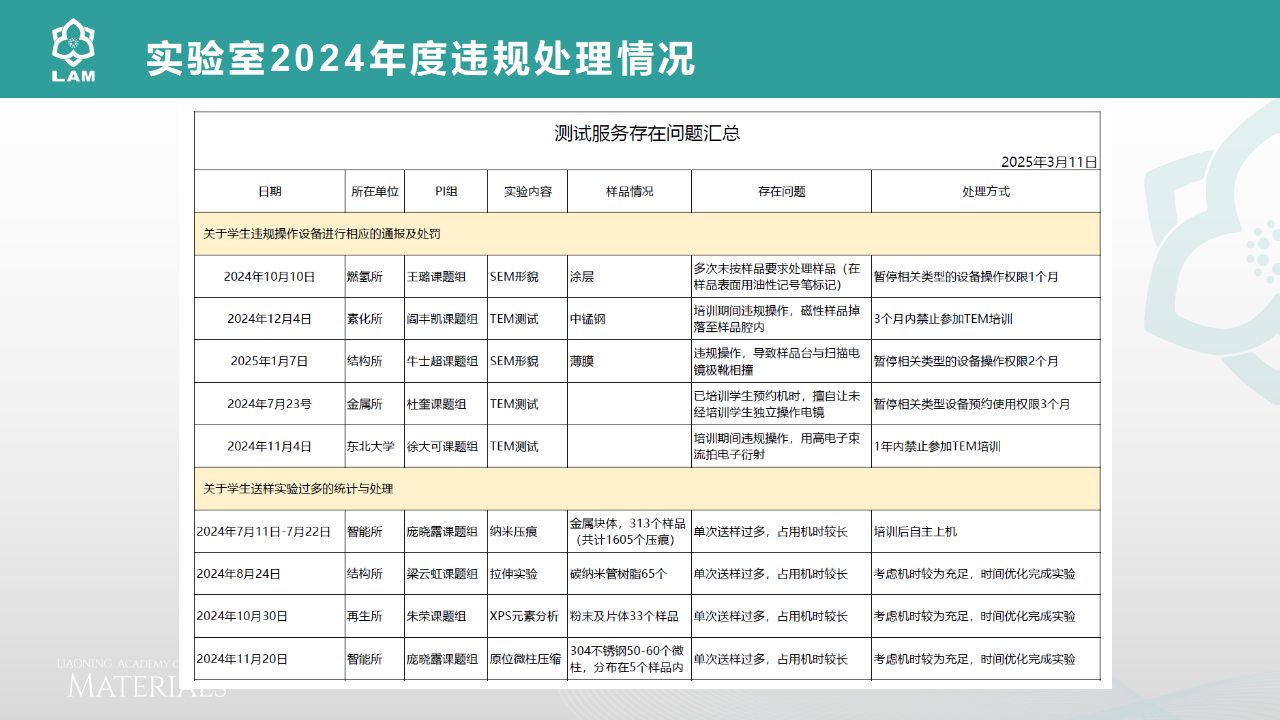Select the table title 测试服务存在问题汇总
This screenshot has width=1280, height=720.
tap(647, 133)
